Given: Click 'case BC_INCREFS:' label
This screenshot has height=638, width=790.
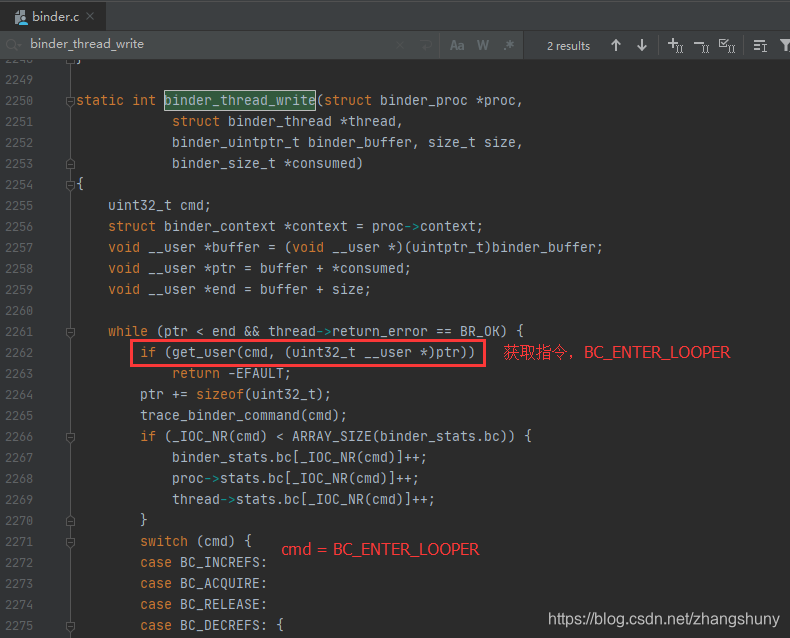Looking at the screenshot, I should tap(204, 562).
